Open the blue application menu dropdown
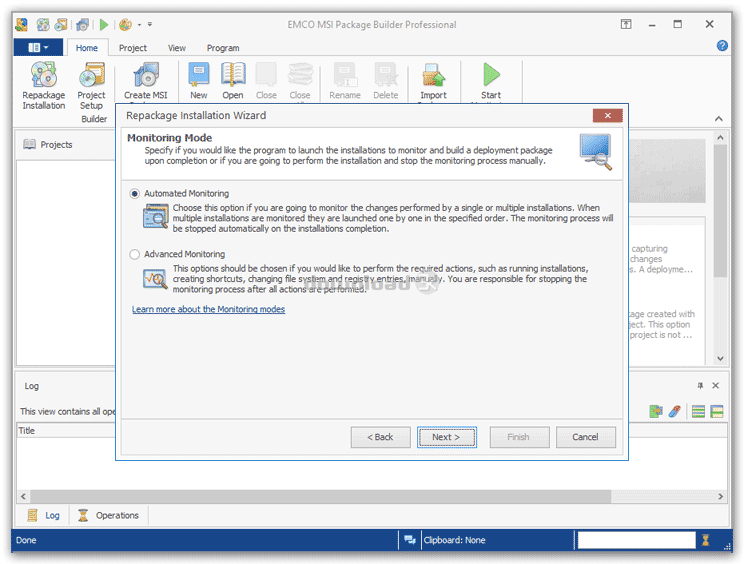The height and width of the screenshot is (564, 744). 38,47
